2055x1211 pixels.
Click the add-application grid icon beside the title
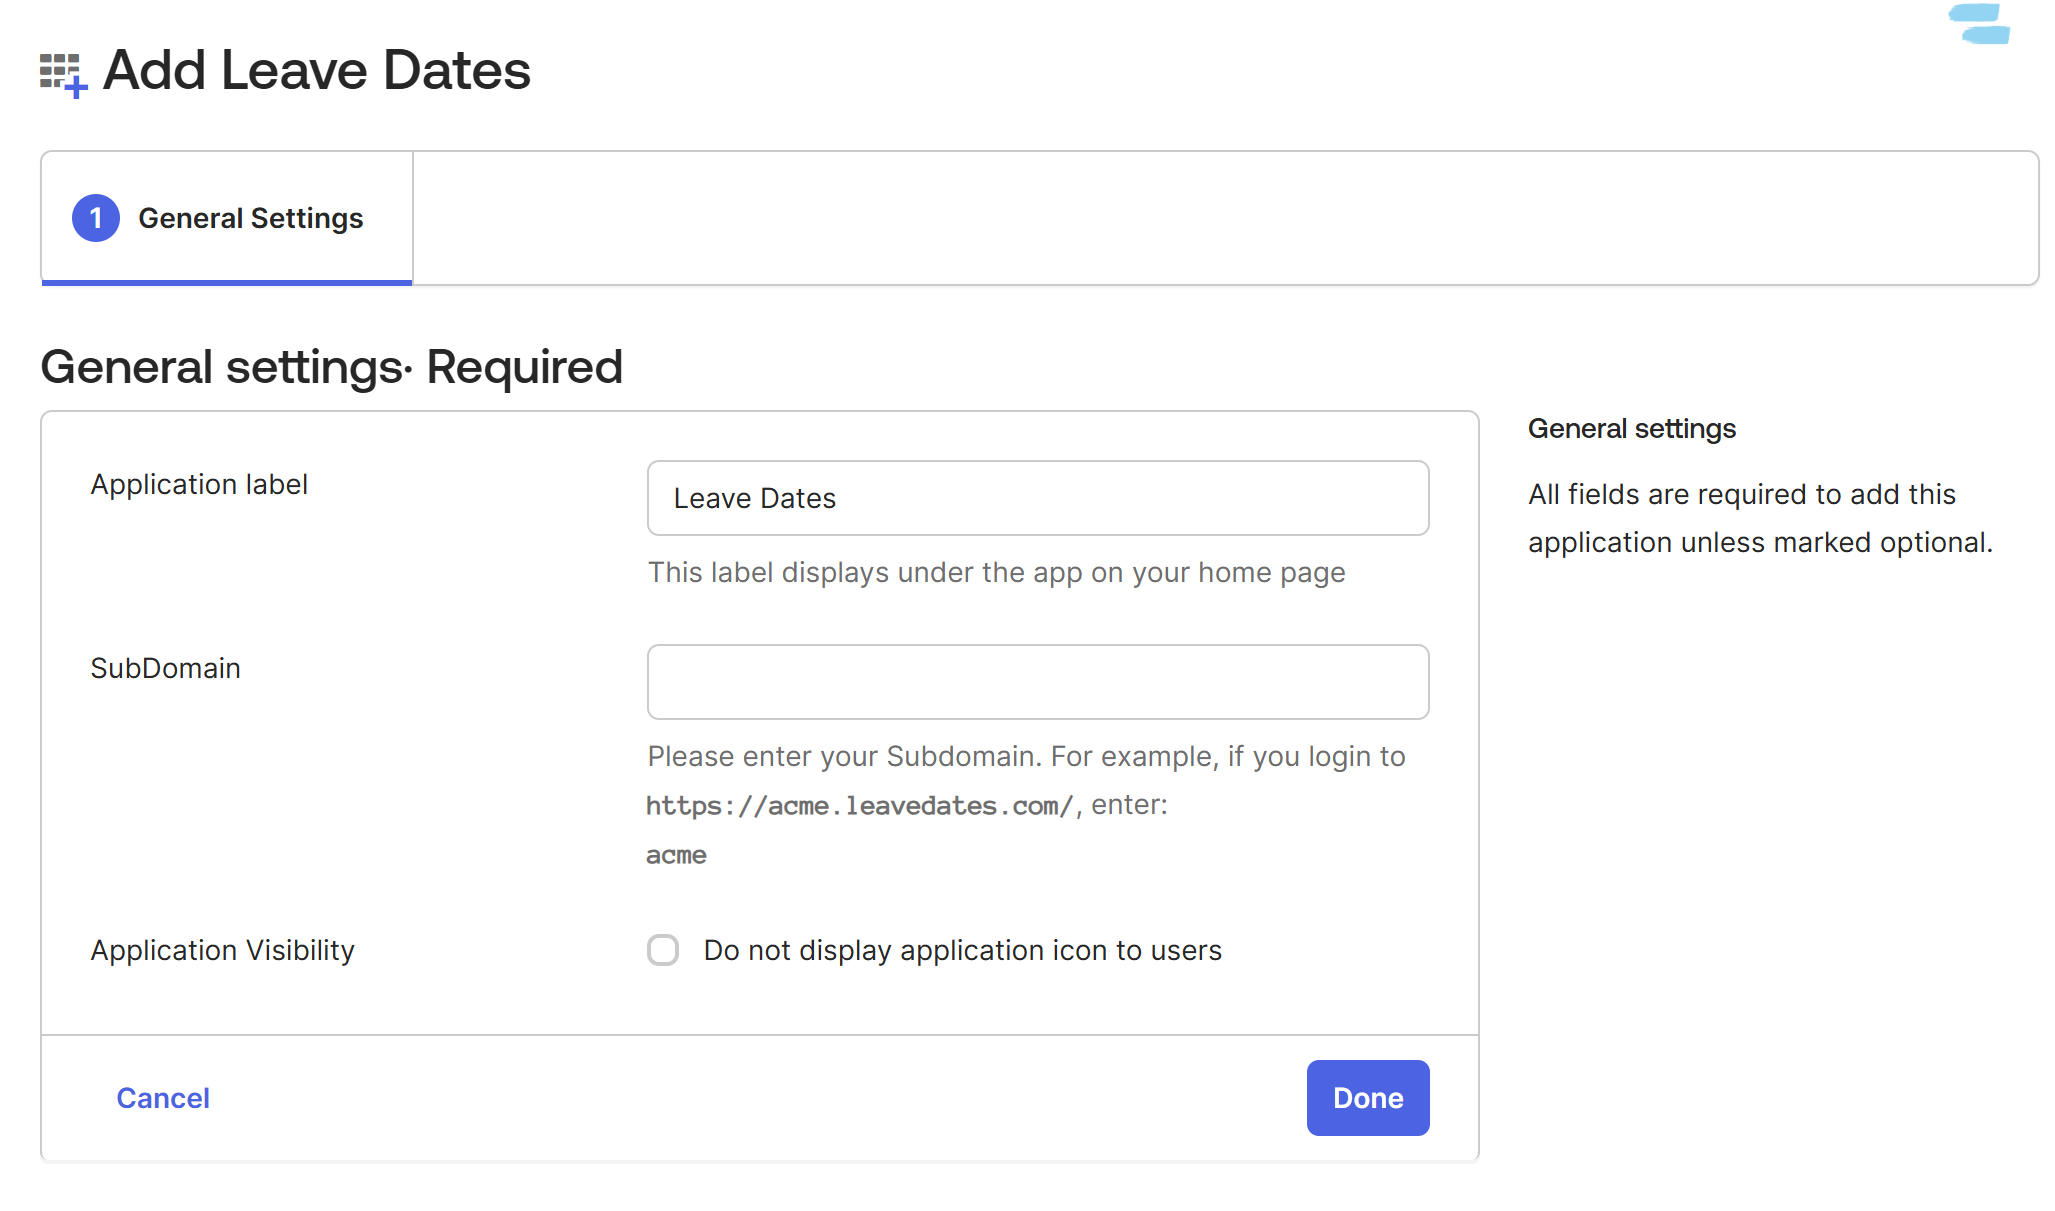click(63, 75)
